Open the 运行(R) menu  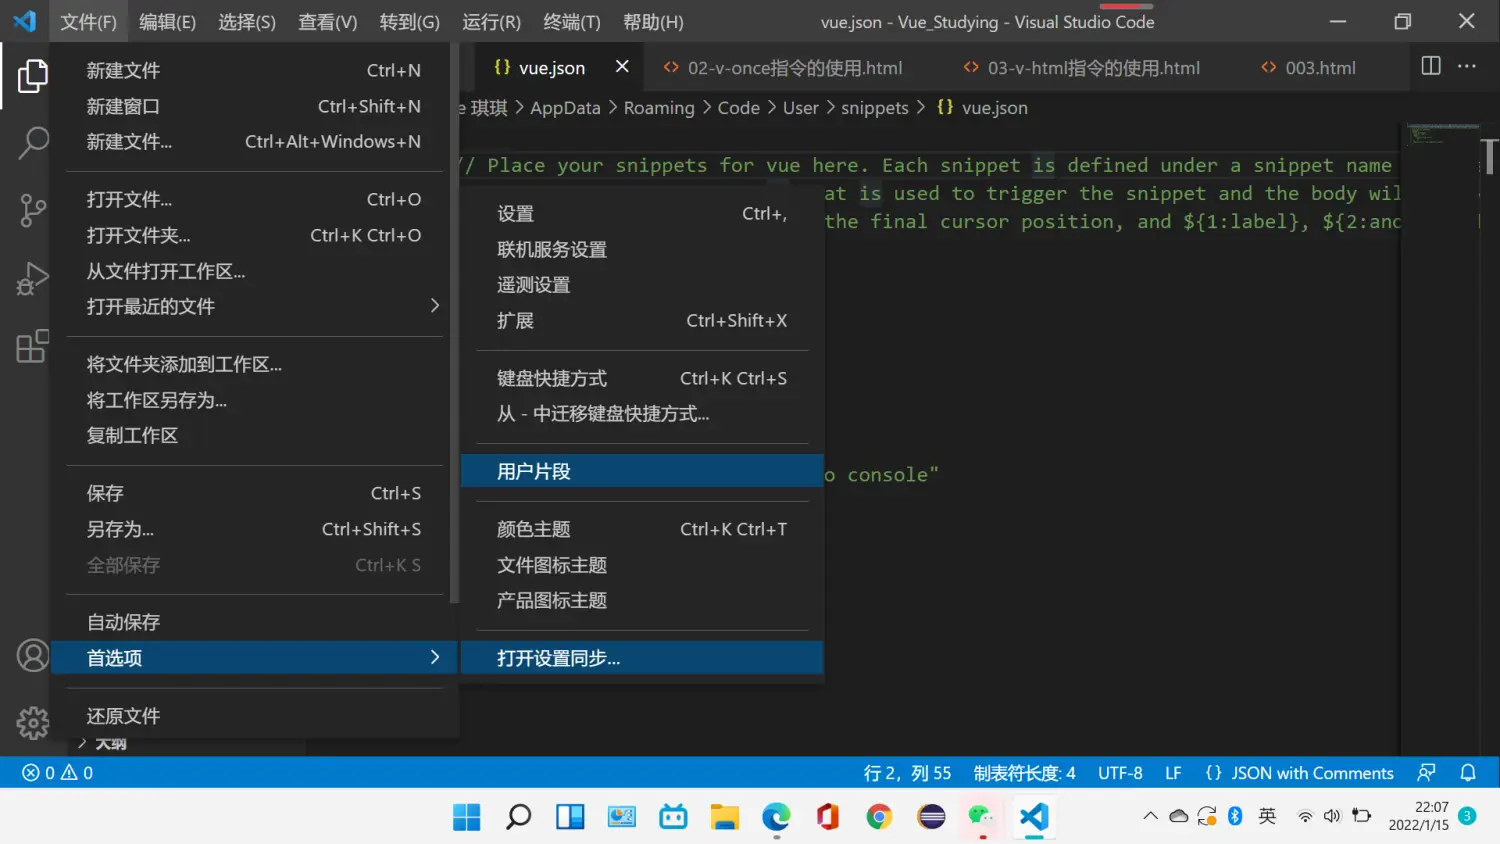coord(491,22)
